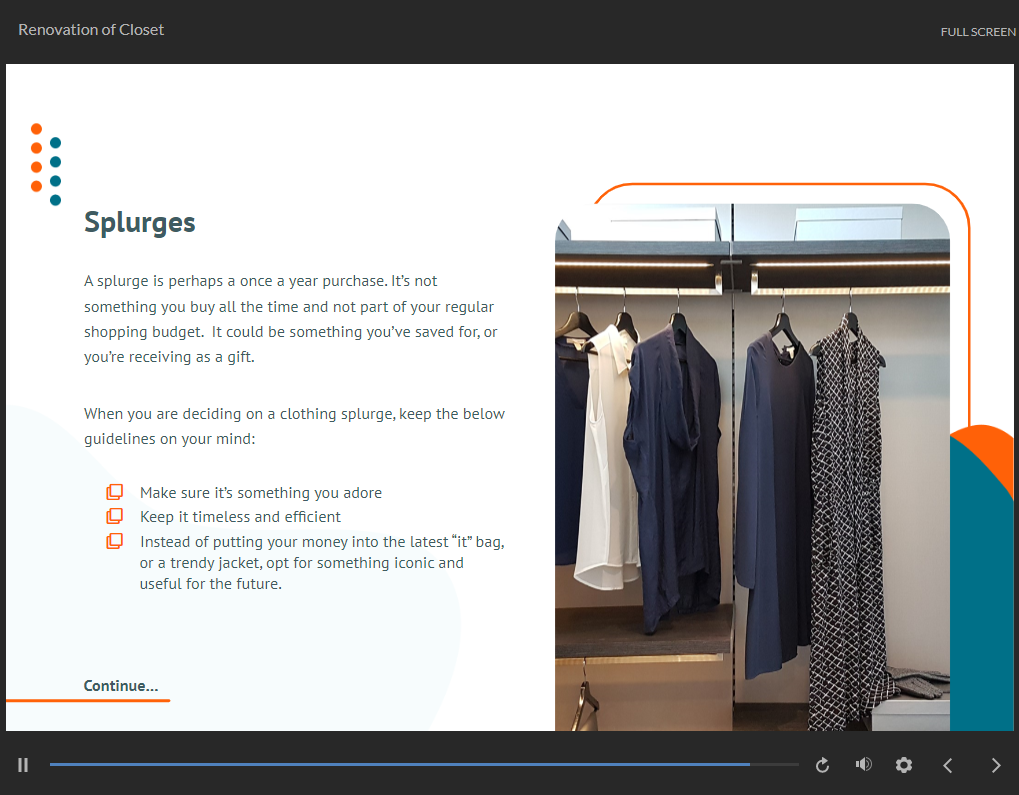Screen dimensions: 1019x795
Task: Click the 'Renovation of Closet' course title
Action: tap(91, 30)
